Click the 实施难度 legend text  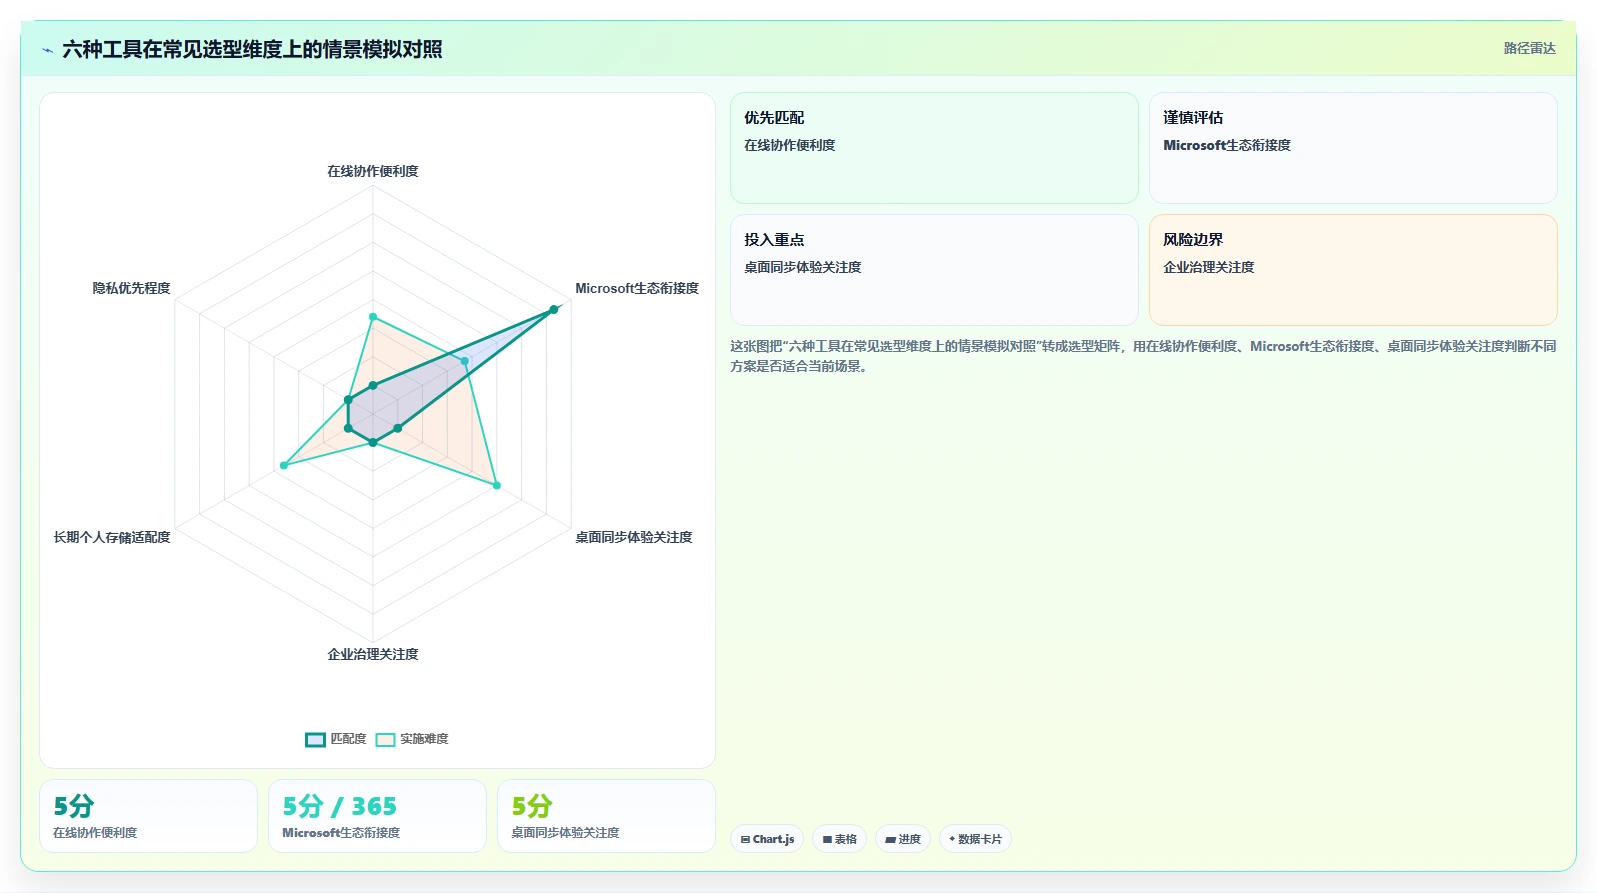tap(424, 739)
